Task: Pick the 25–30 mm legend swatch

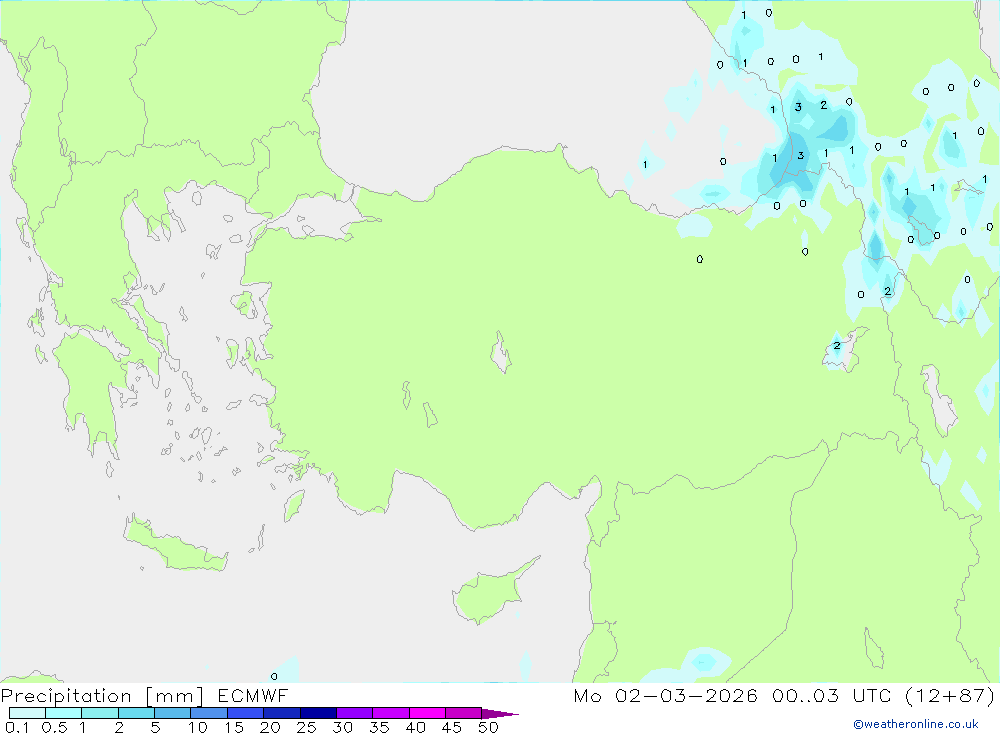Action: click(x=318, y=713)
